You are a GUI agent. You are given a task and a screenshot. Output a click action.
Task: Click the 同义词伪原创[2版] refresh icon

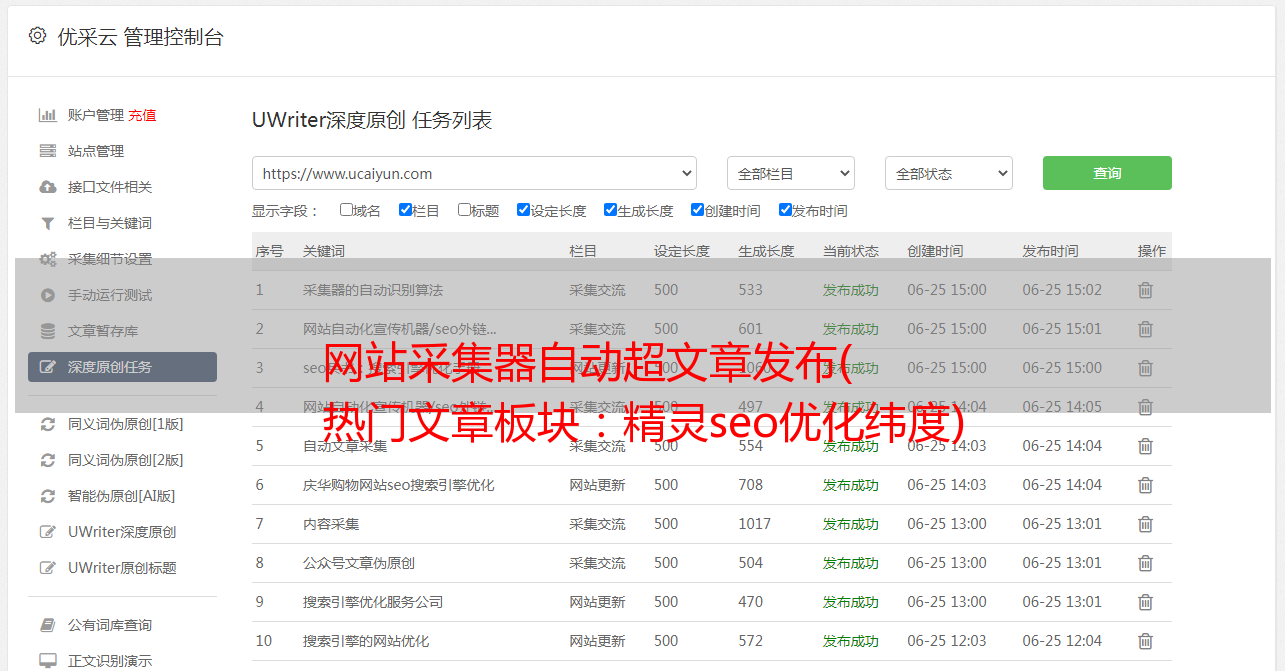click(x=47, y=460)
